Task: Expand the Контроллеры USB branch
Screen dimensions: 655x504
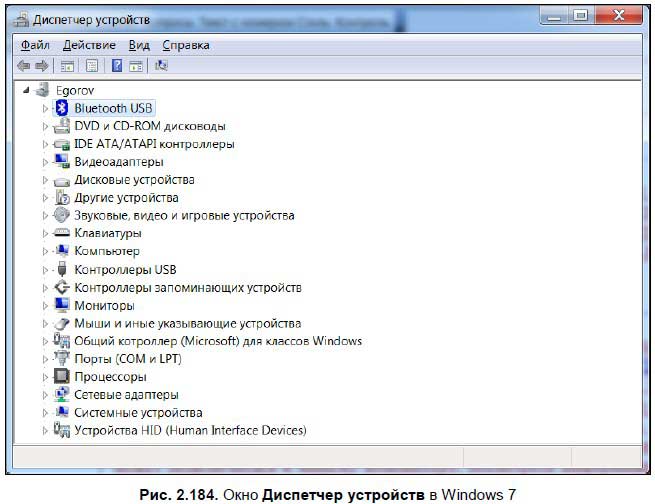Action: [45, 270]
